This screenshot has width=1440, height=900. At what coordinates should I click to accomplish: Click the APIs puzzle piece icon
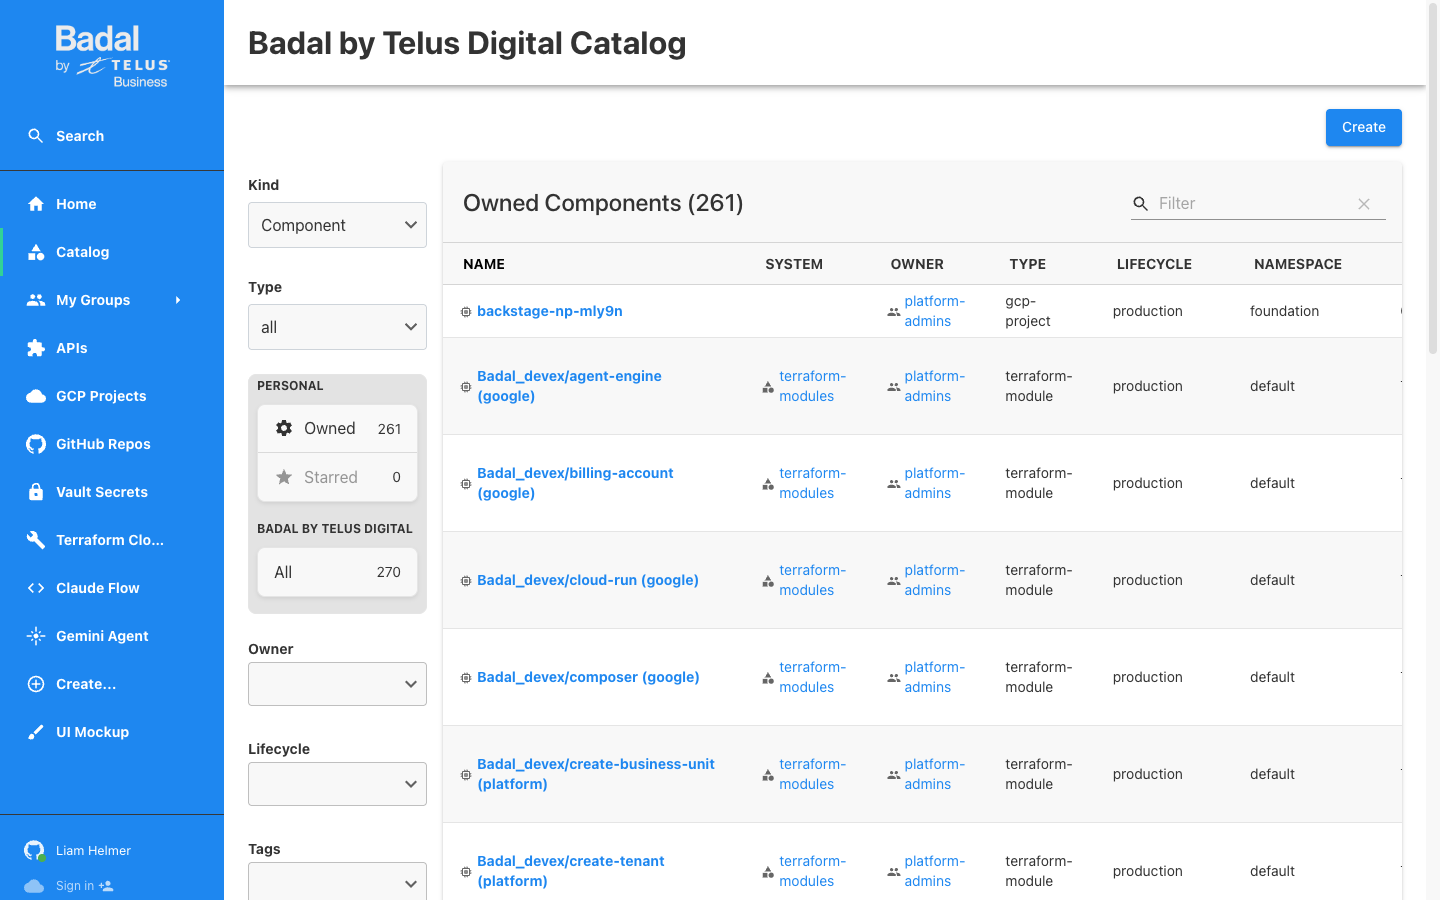click(36, 348)
